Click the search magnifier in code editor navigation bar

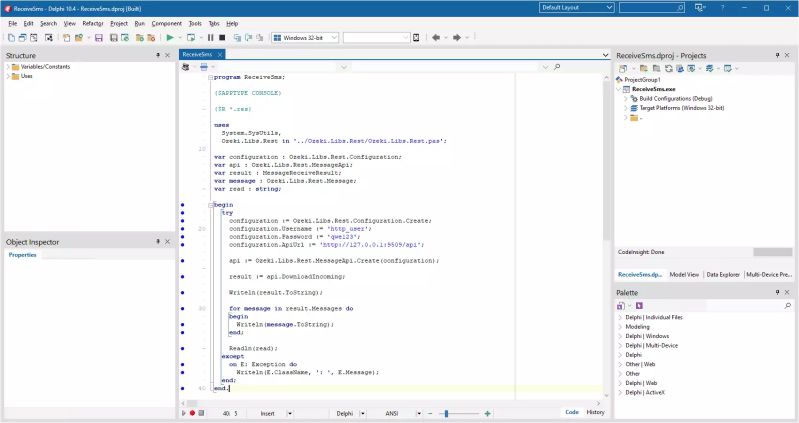coord(557,67)
